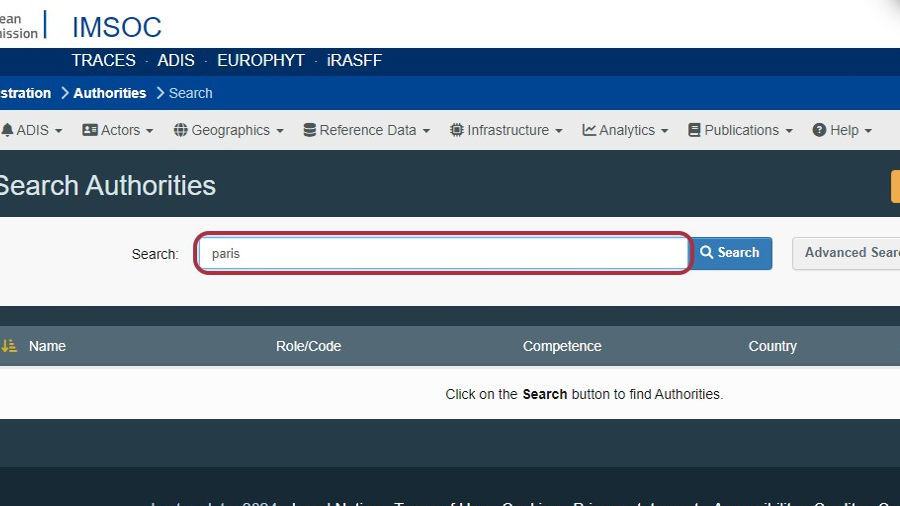Click the magnifier icon in Search button
This screenshot has height=506, width=900.
tap(707, 252)
